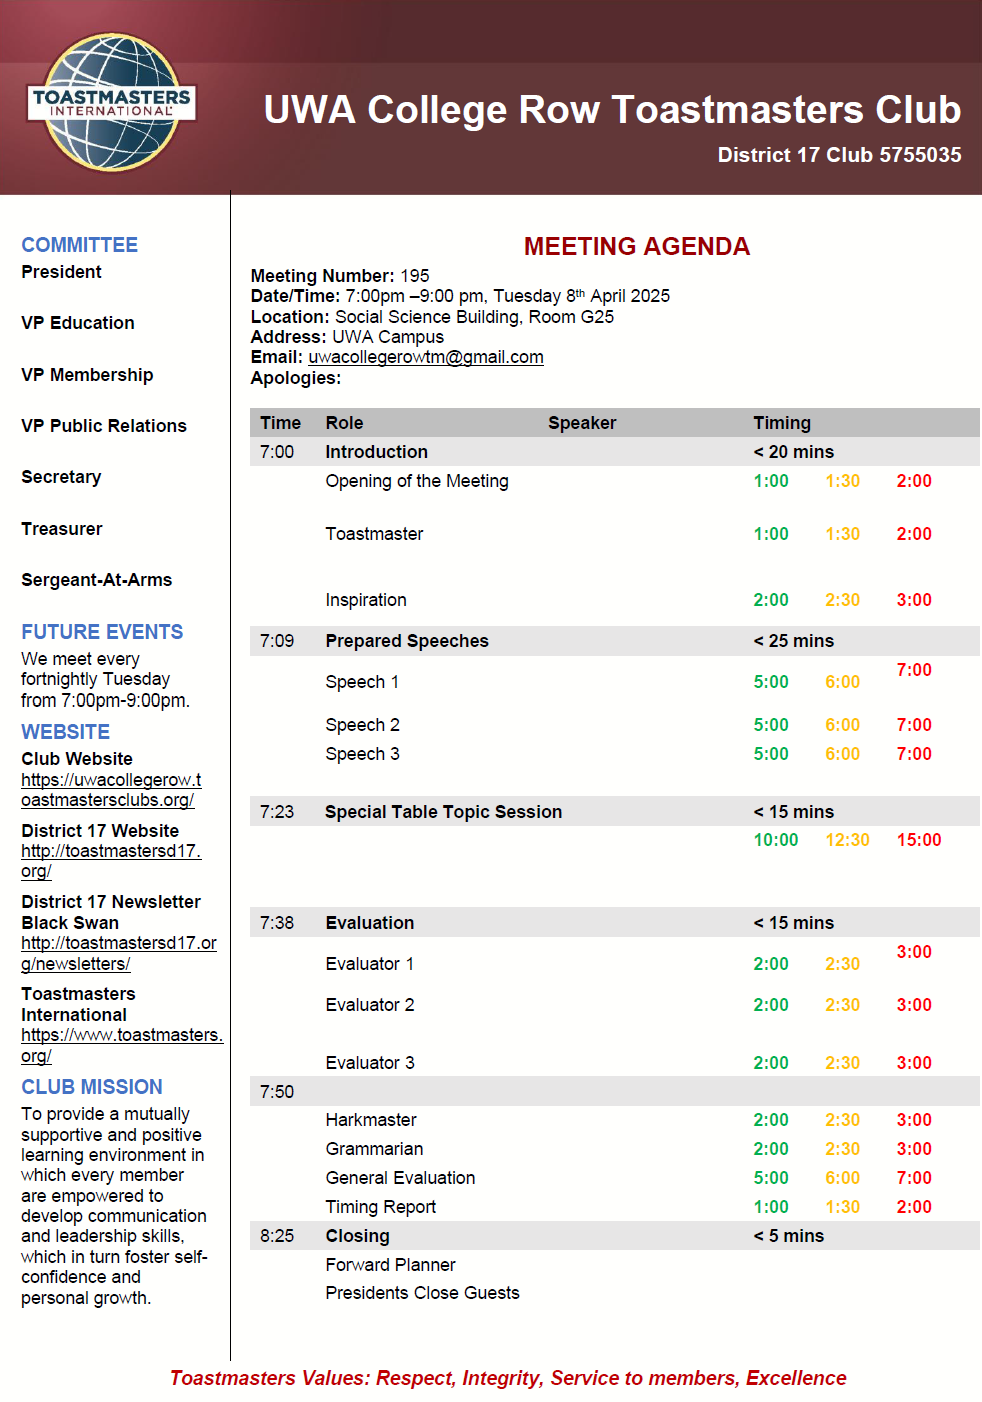The height and width of the screenshot is (1402, 982).
Task: Select the Prepared Speeches section row
Action: (406, 641)
